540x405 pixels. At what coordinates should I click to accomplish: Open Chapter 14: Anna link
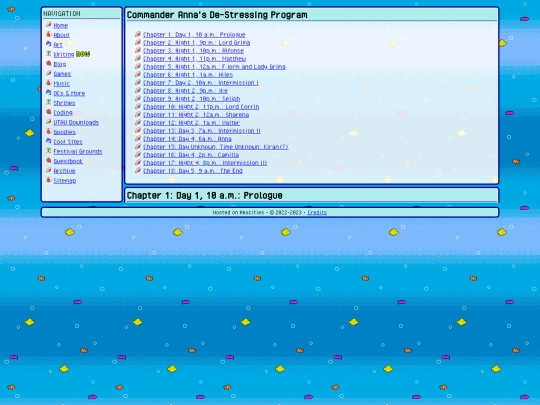[x=187, y=139]
